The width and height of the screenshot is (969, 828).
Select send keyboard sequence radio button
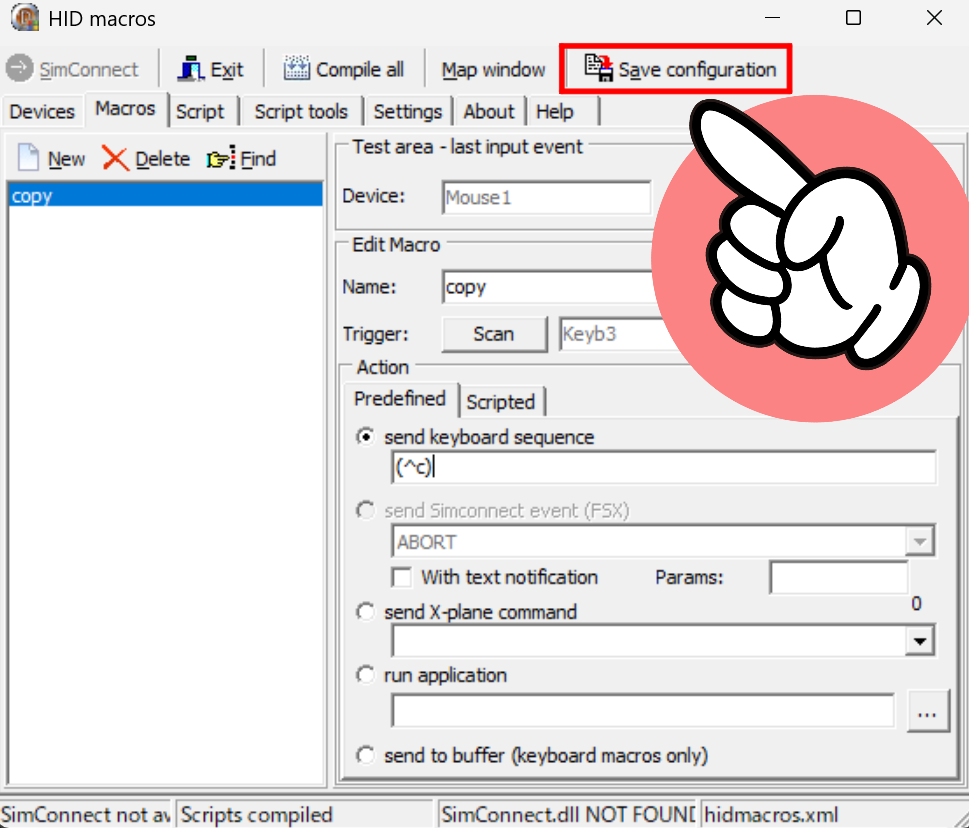pos(366,437)
